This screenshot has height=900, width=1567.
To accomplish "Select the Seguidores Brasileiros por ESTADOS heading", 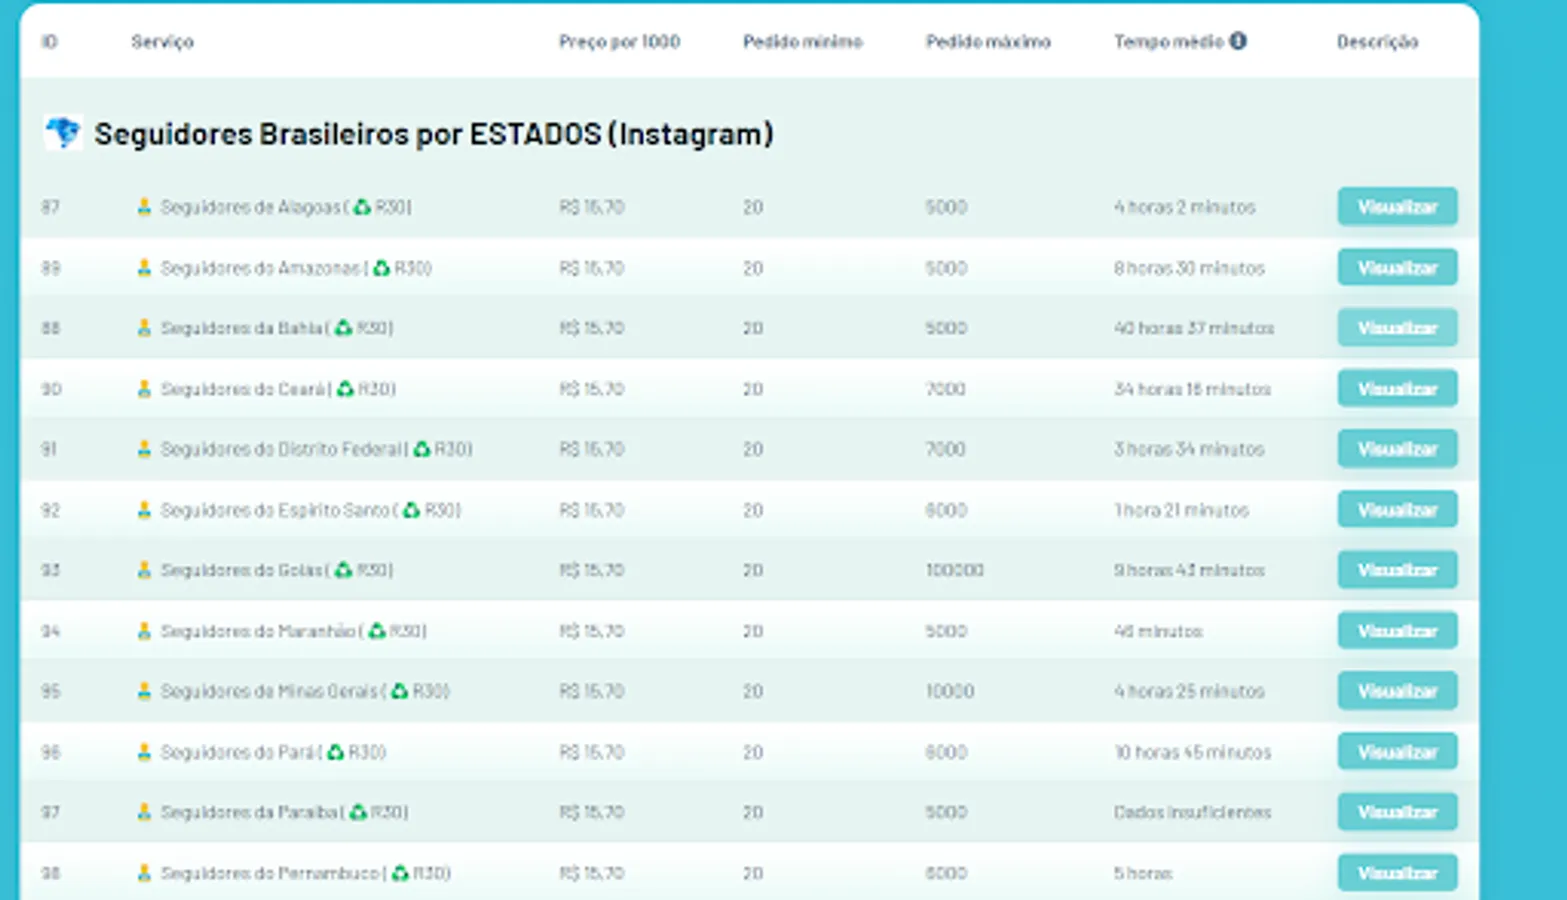I will pos(434,133).
